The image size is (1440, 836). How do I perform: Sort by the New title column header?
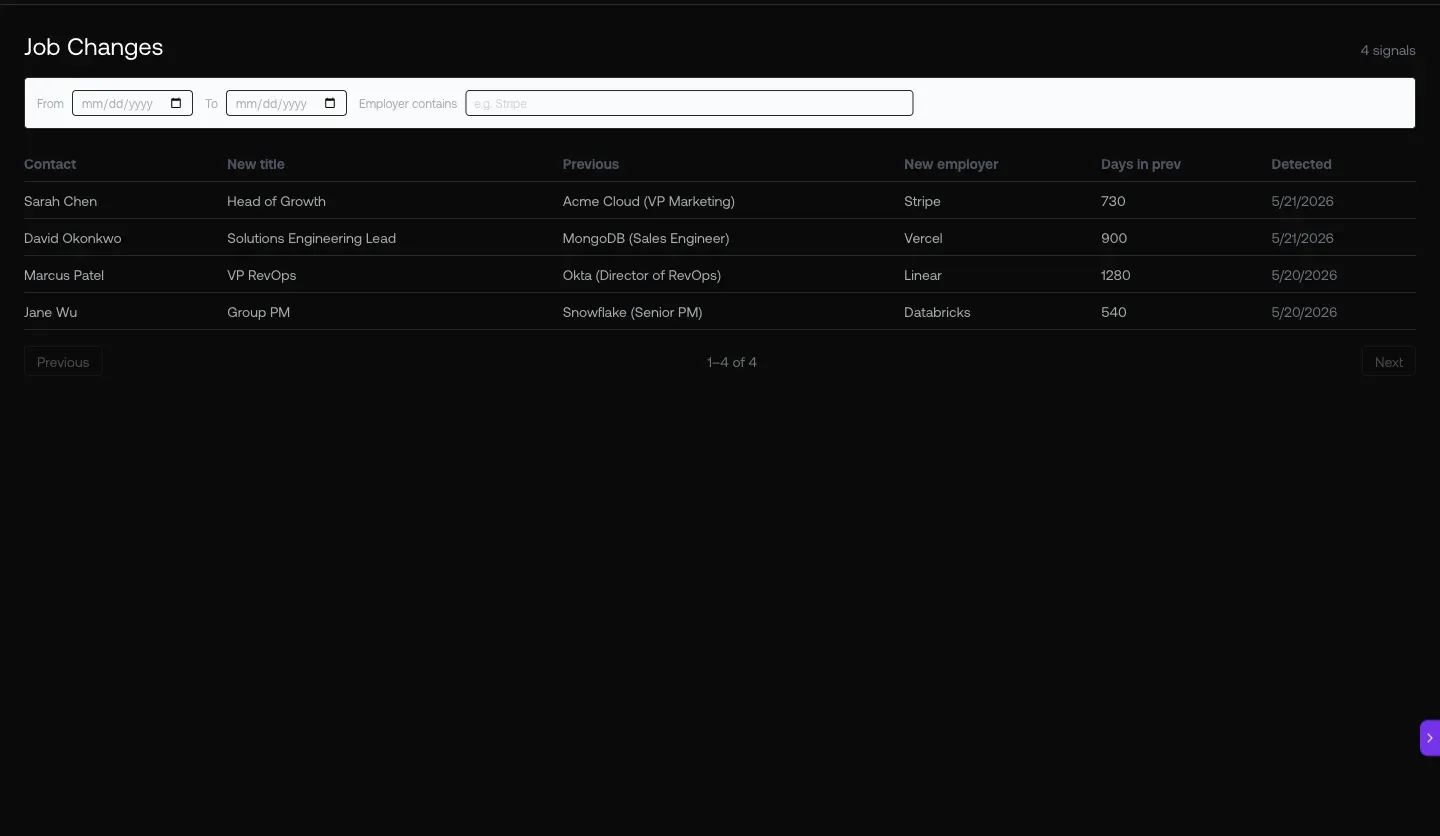[x=256, y=164]
